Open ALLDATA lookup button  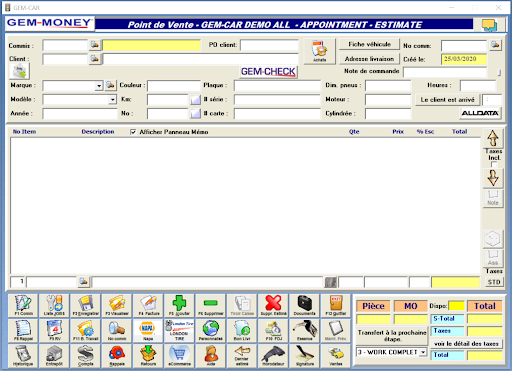pos(480,113)
